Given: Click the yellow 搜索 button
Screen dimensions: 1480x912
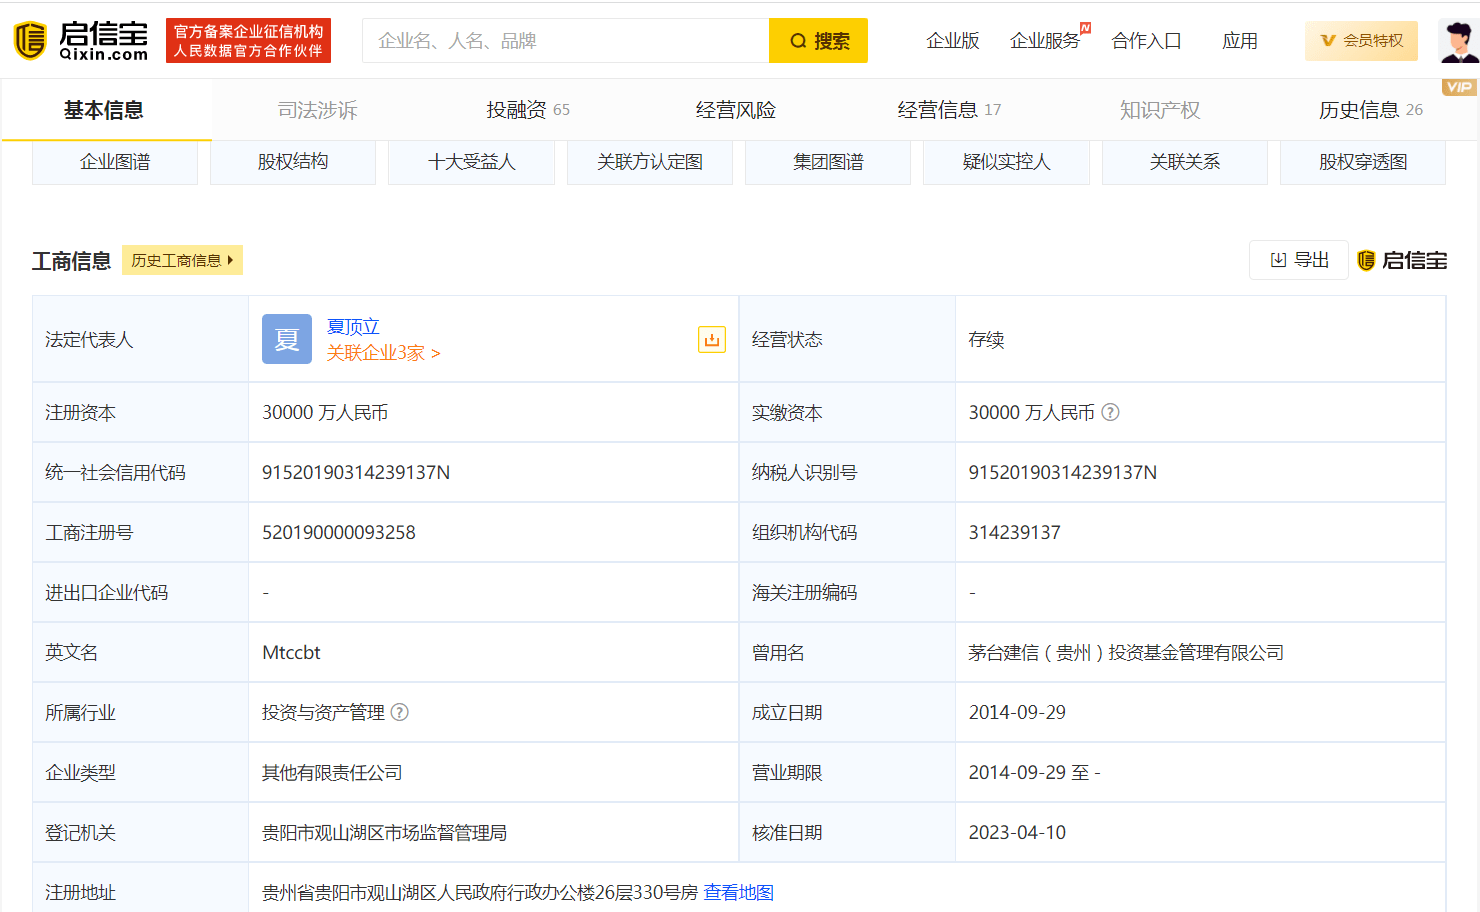Looking at the screenshot, I should [x=818, y=41].
